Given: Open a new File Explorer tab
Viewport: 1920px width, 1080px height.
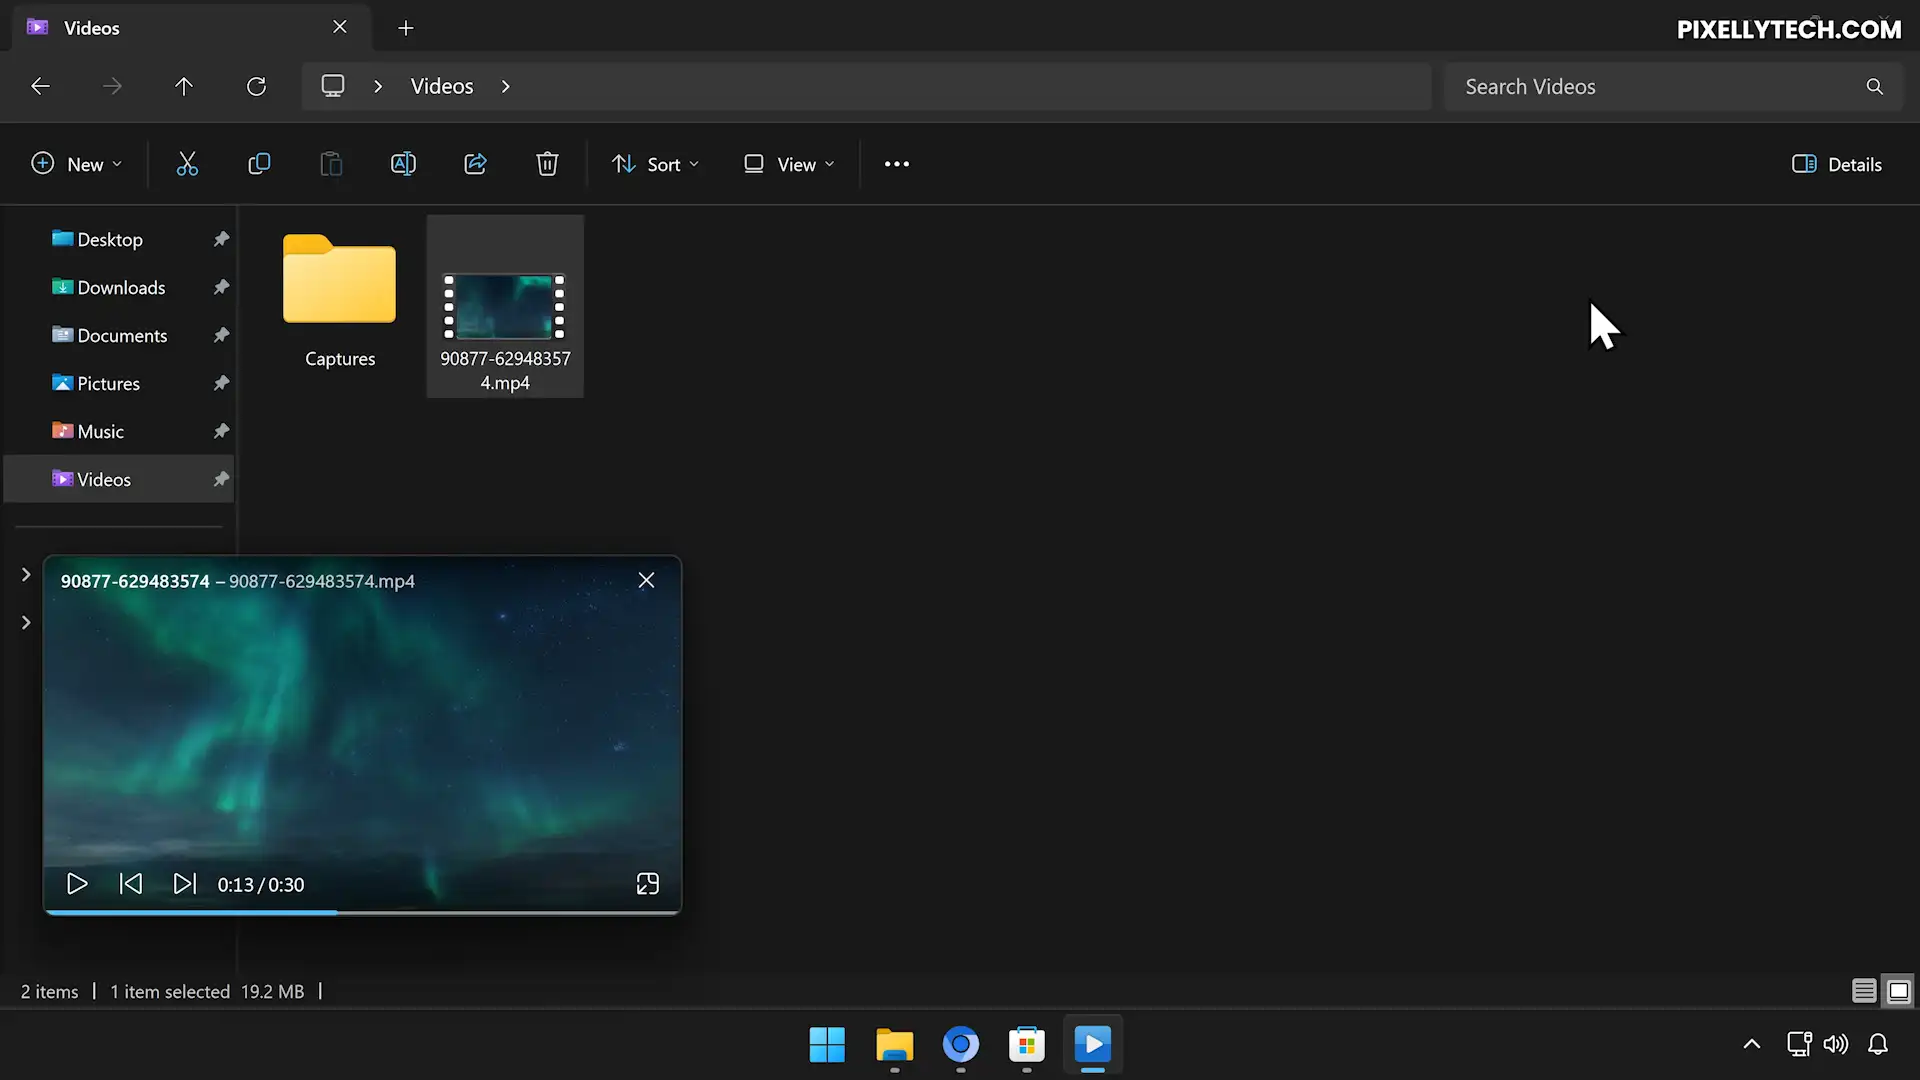Looking at the screenshot, I should 406,28.
